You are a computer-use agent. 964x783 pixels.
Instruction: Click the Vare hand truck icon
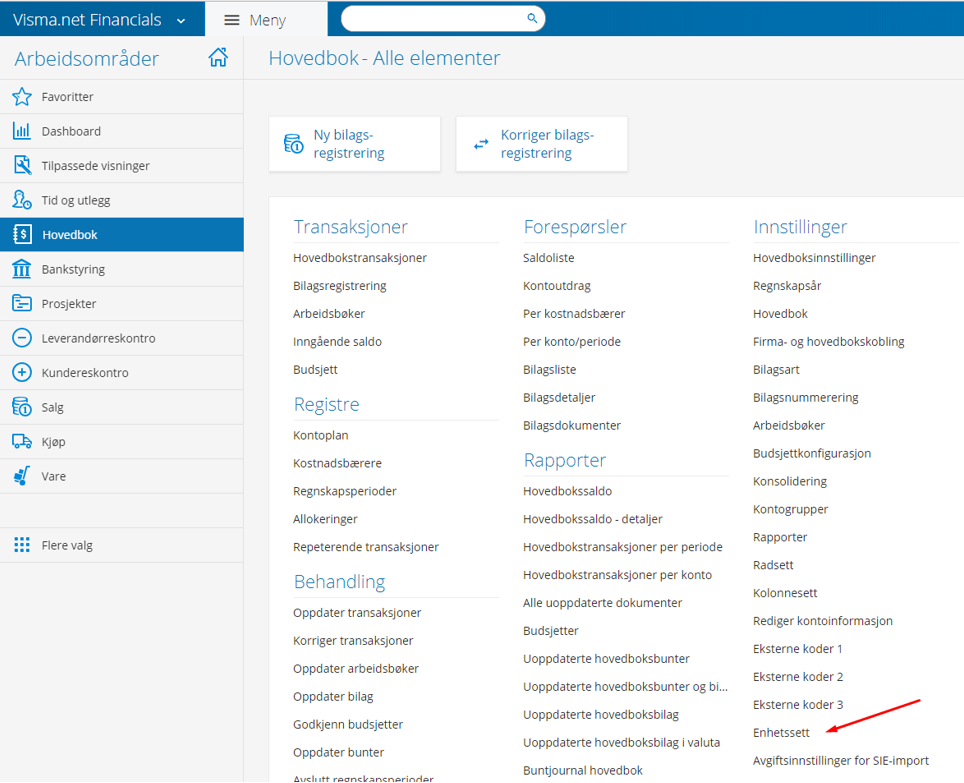(22, 476)
